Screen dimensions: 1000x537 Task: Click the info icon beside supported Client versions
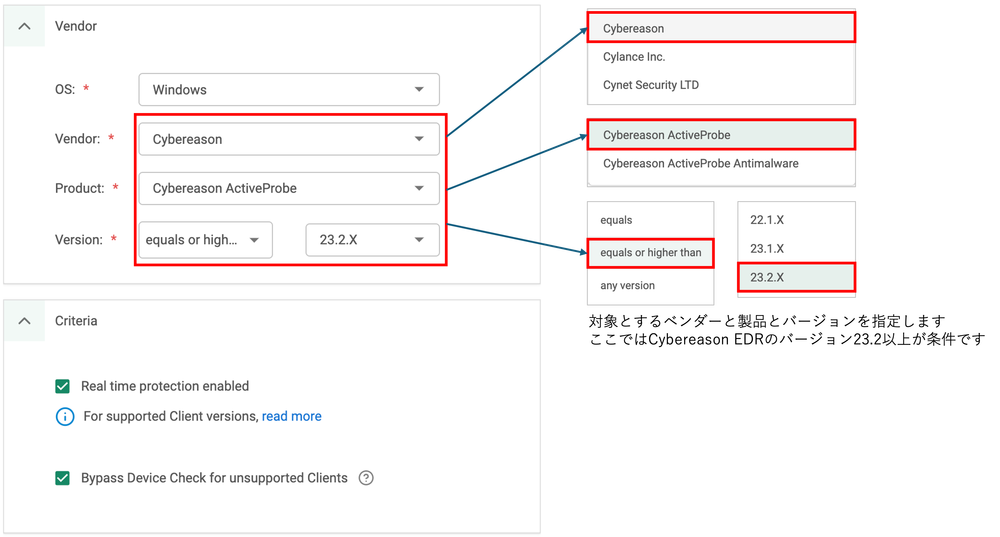(x=65, y=416)
